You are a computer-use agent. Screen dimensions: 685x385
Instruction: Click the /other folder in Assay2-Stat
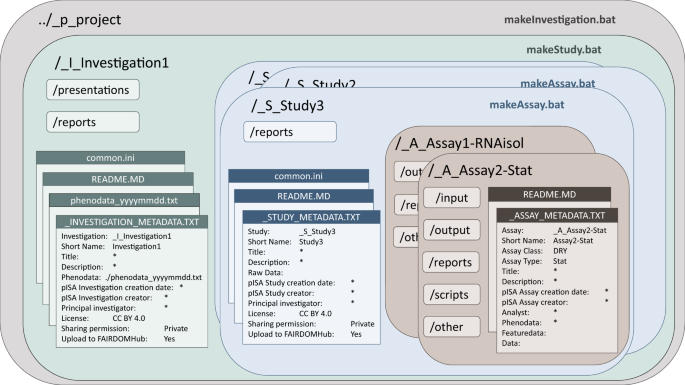(452, 326)
